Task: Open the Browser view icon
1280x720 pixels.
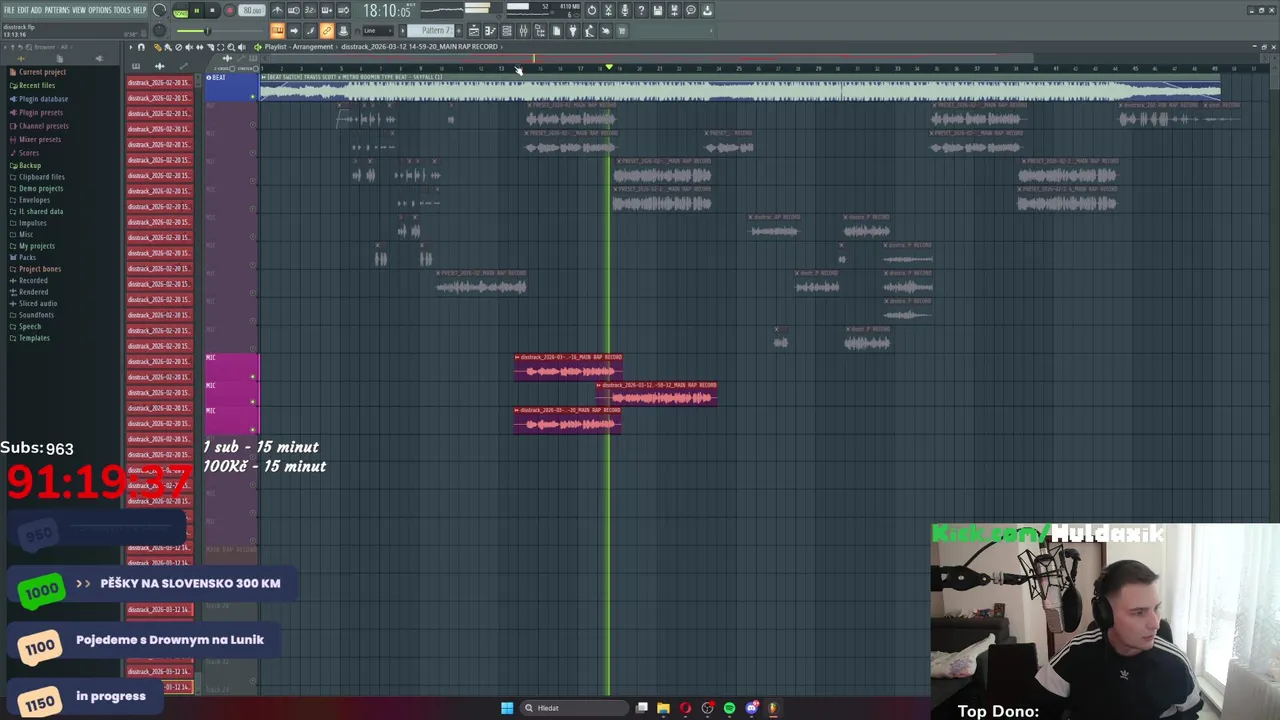Action: (540, 31)
